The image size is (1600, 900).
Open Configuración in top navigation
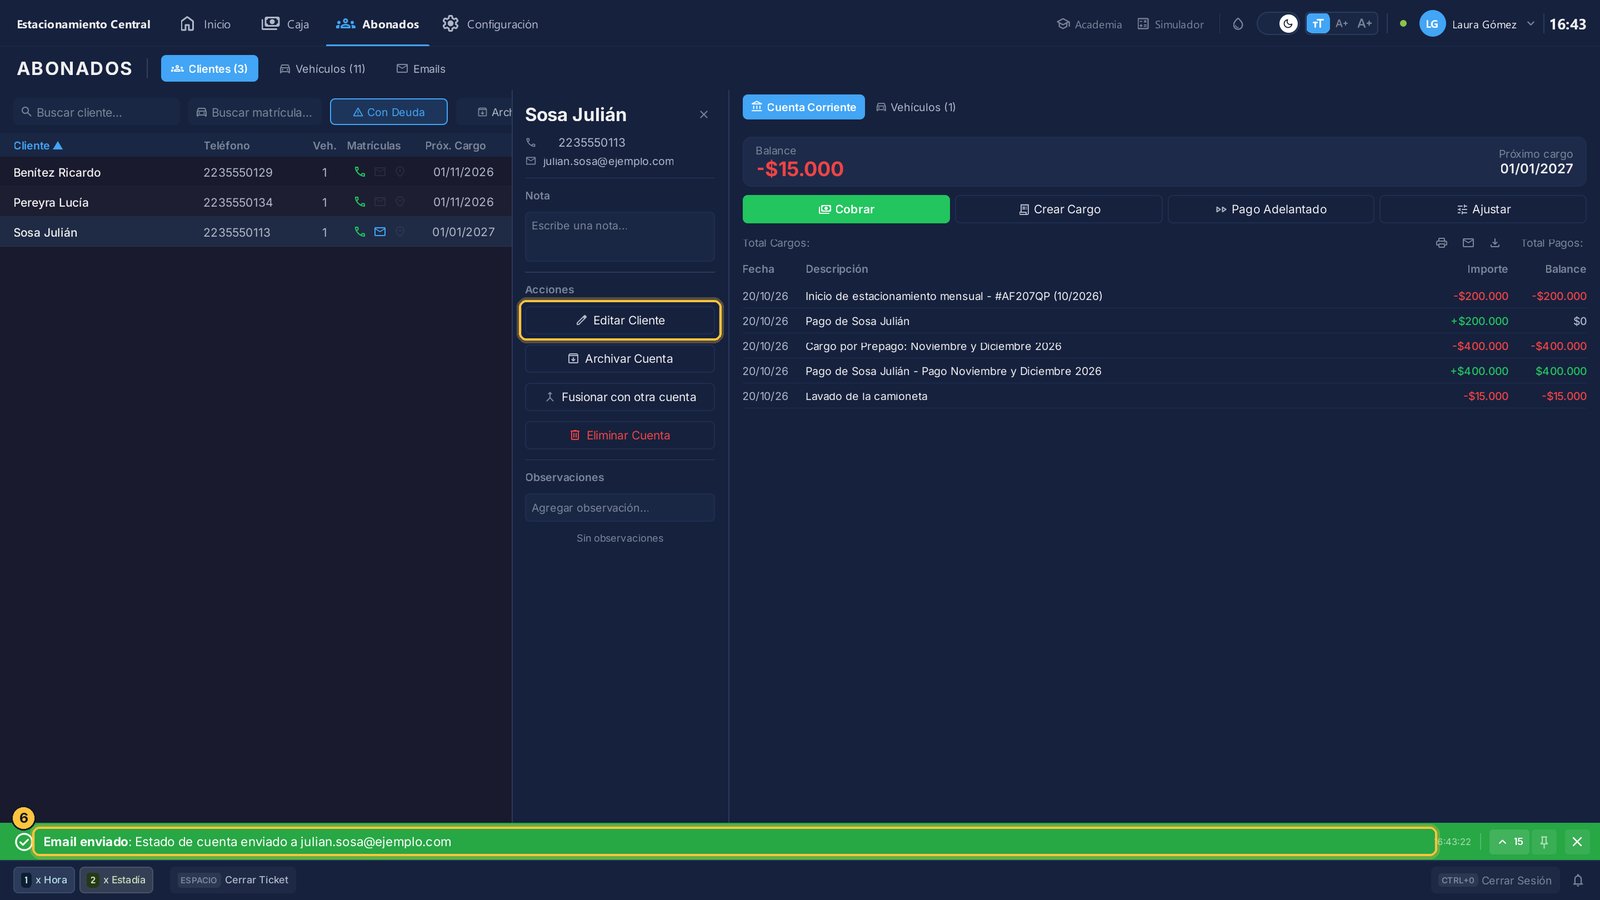click(x=490, y=24)
